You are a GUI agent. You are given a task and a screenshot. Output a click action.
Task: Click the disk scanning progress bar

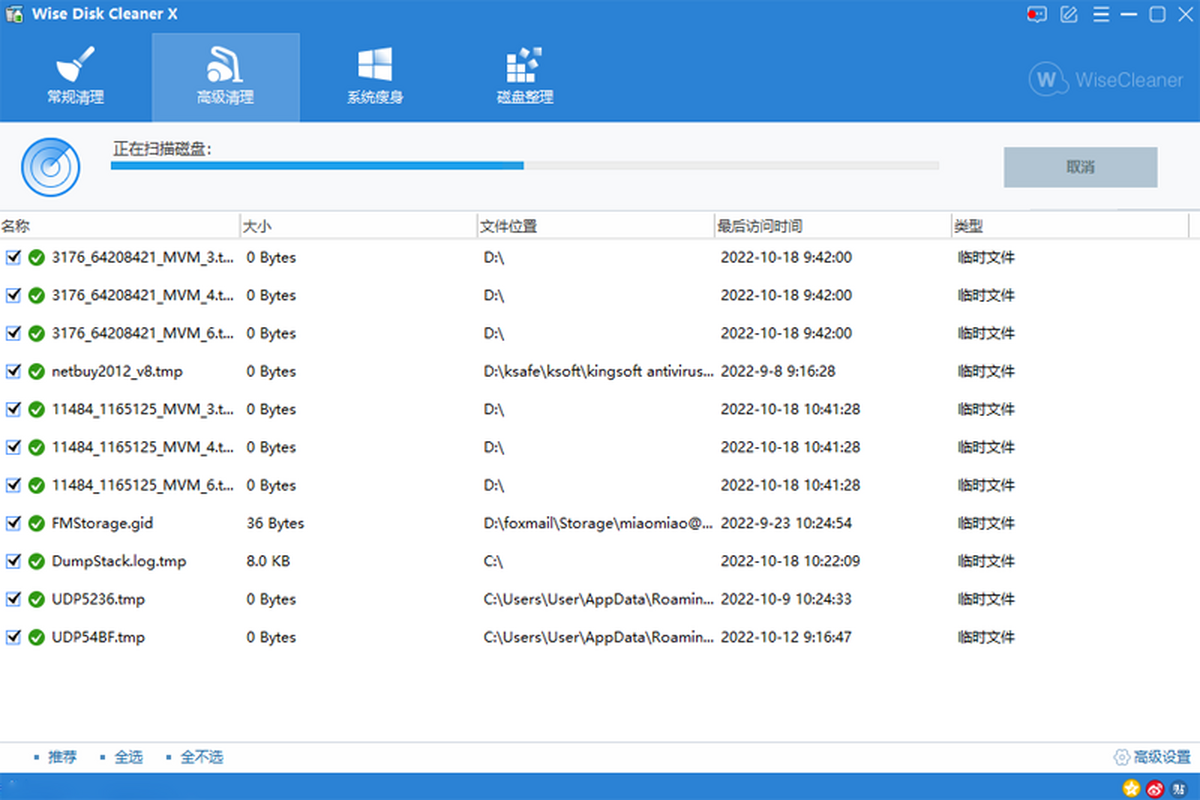(525, 166)
